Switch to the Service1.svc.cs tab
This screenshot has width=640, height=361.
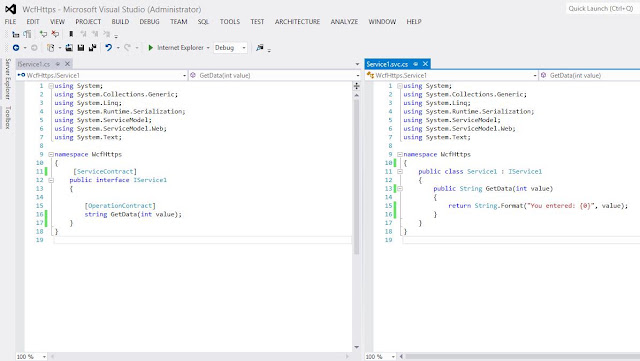point(387,64)
